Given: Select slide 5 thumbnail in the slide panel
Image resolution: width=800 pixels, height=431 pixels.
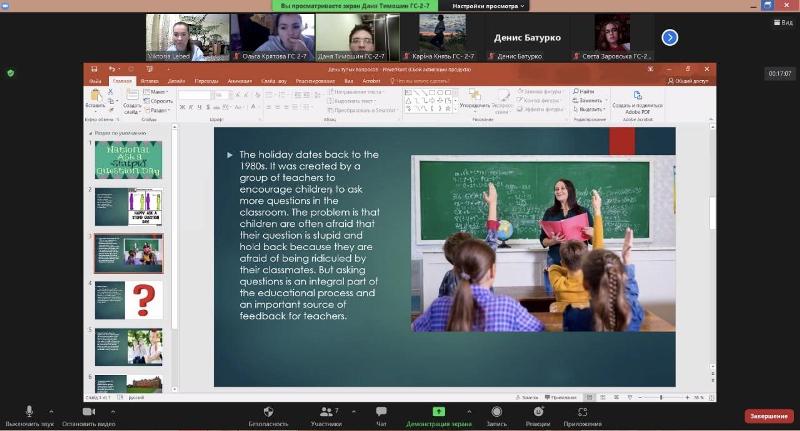Looking at the screenshot, I should tap(129, 347).
